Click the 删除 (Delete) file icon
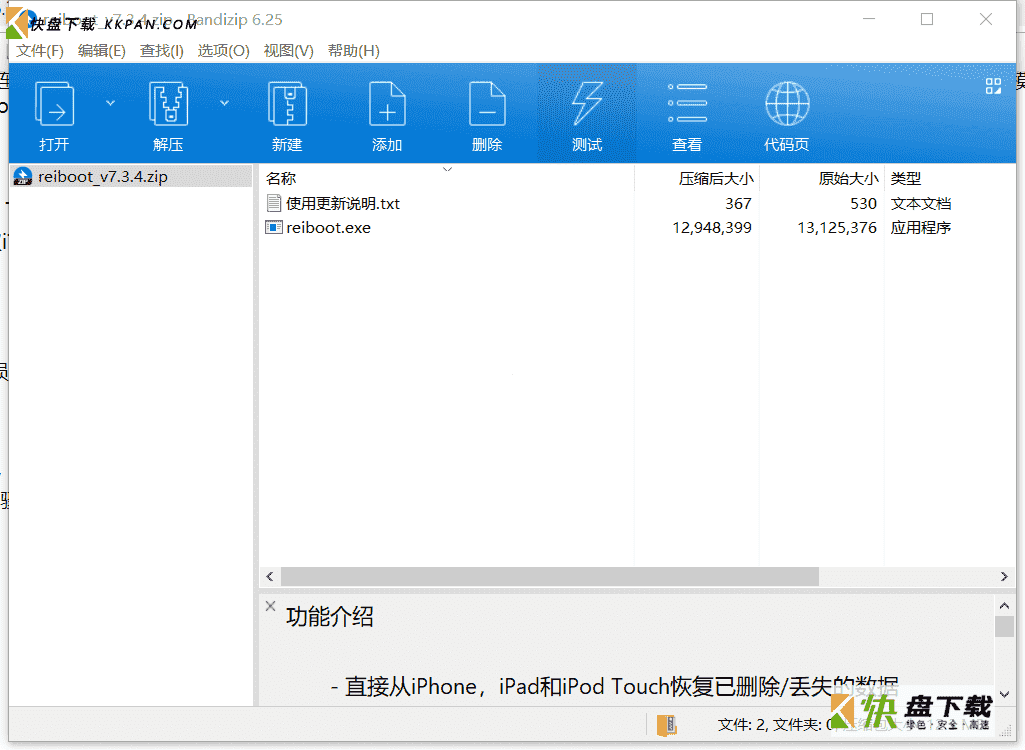1025x750 pixels. pos(487,103)
